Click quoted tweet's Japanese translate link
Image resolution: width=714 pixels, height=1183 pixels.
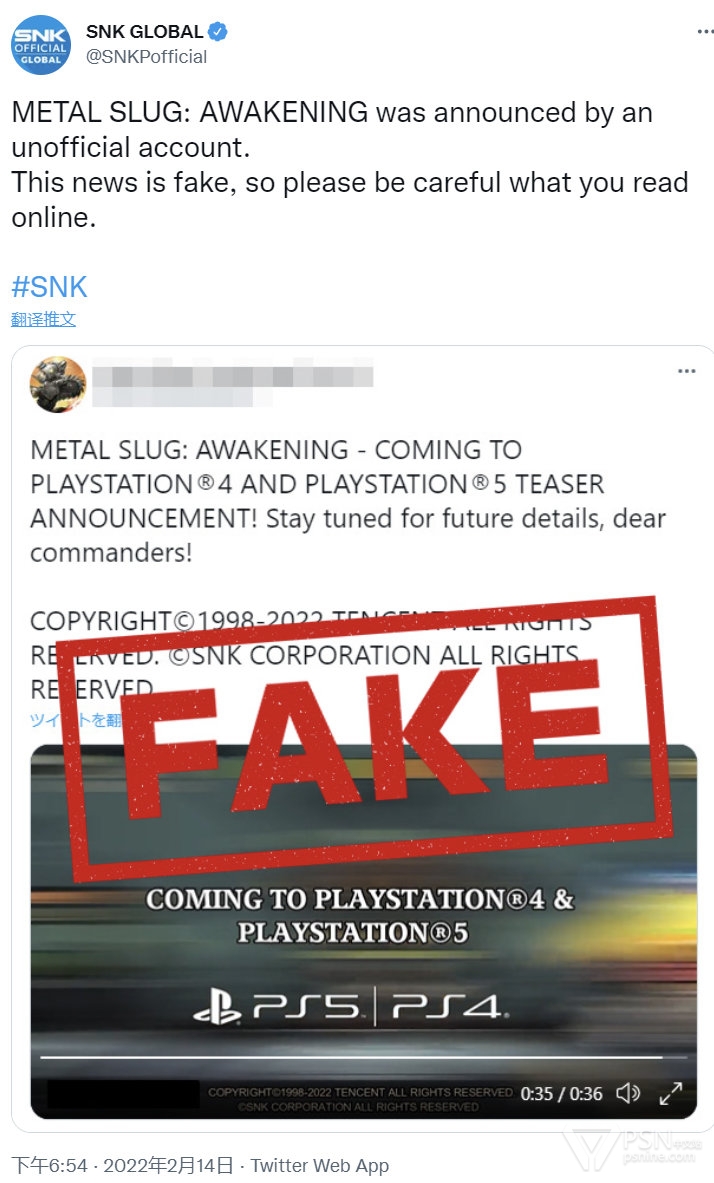tap(75, 720)
